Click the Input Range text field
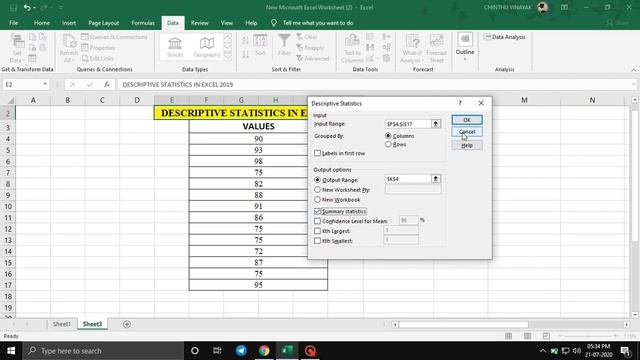Image resolution: width=640 pixels, height=360 pixels. tap(408, 124)
